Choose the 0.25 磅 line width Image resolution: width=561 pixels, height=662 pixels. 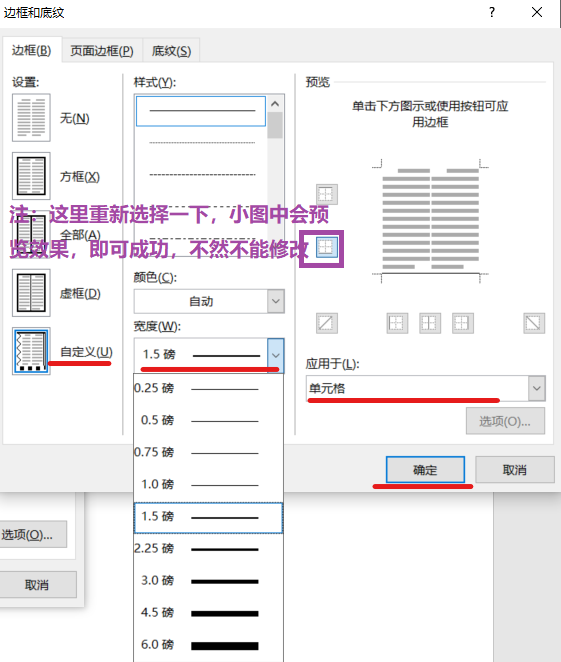[x=208, y=388]
